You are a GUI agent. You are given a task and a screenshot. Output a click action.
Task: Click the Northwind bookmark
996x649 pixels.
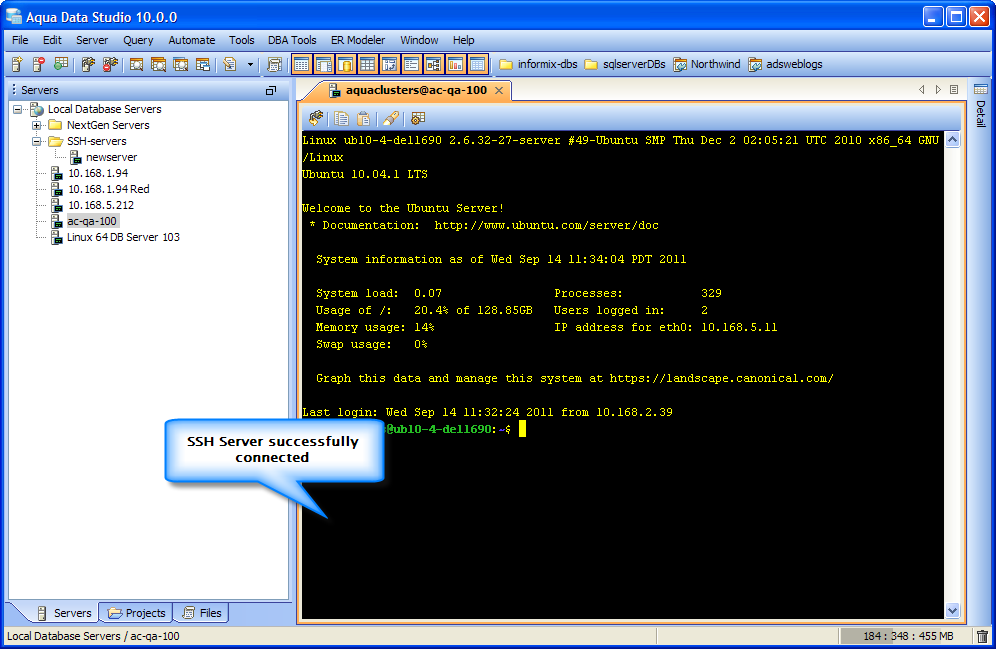click(707, 64)
